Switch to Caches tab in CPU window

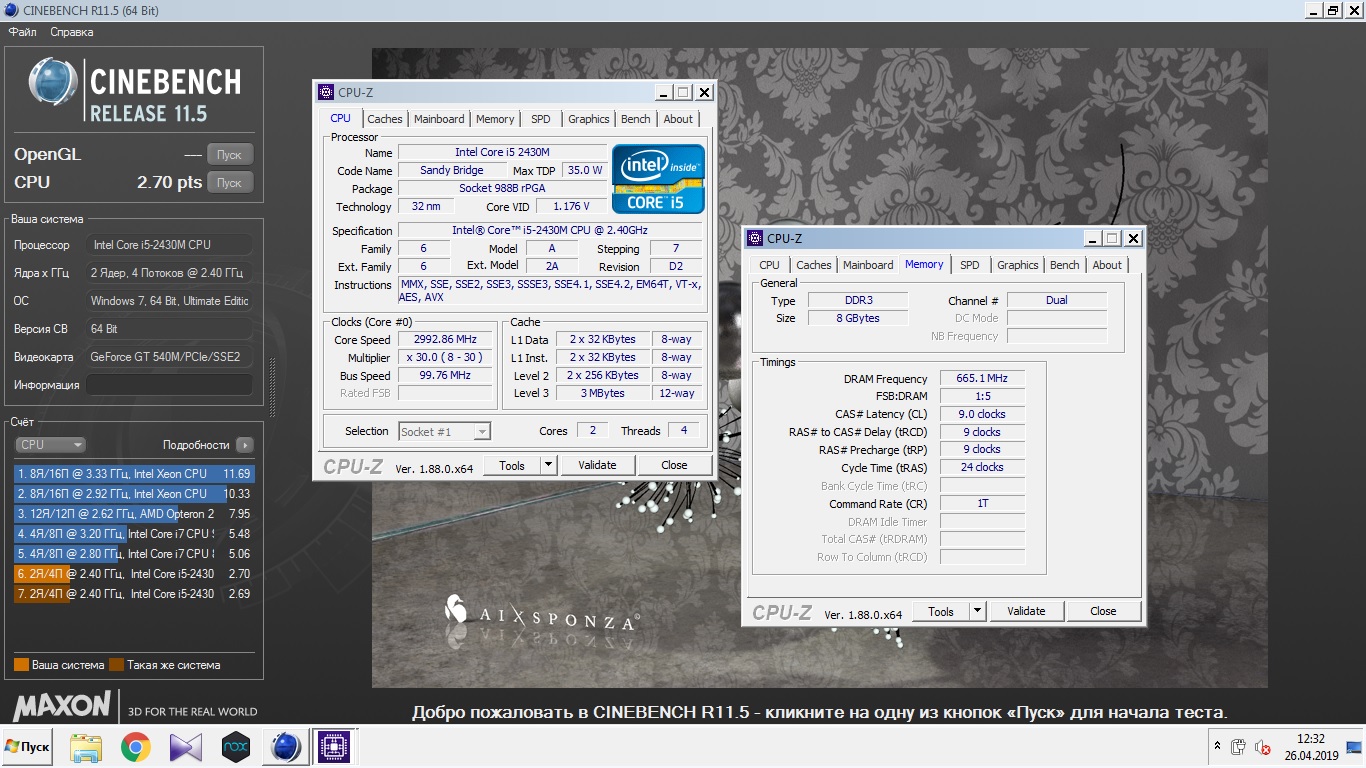385,119
